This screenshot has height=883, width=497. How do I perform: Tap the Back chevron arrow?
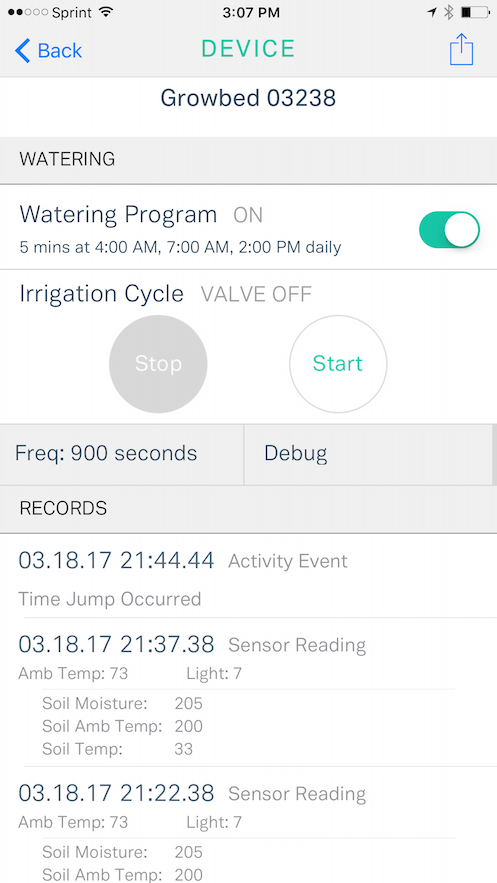coord(23,51)
